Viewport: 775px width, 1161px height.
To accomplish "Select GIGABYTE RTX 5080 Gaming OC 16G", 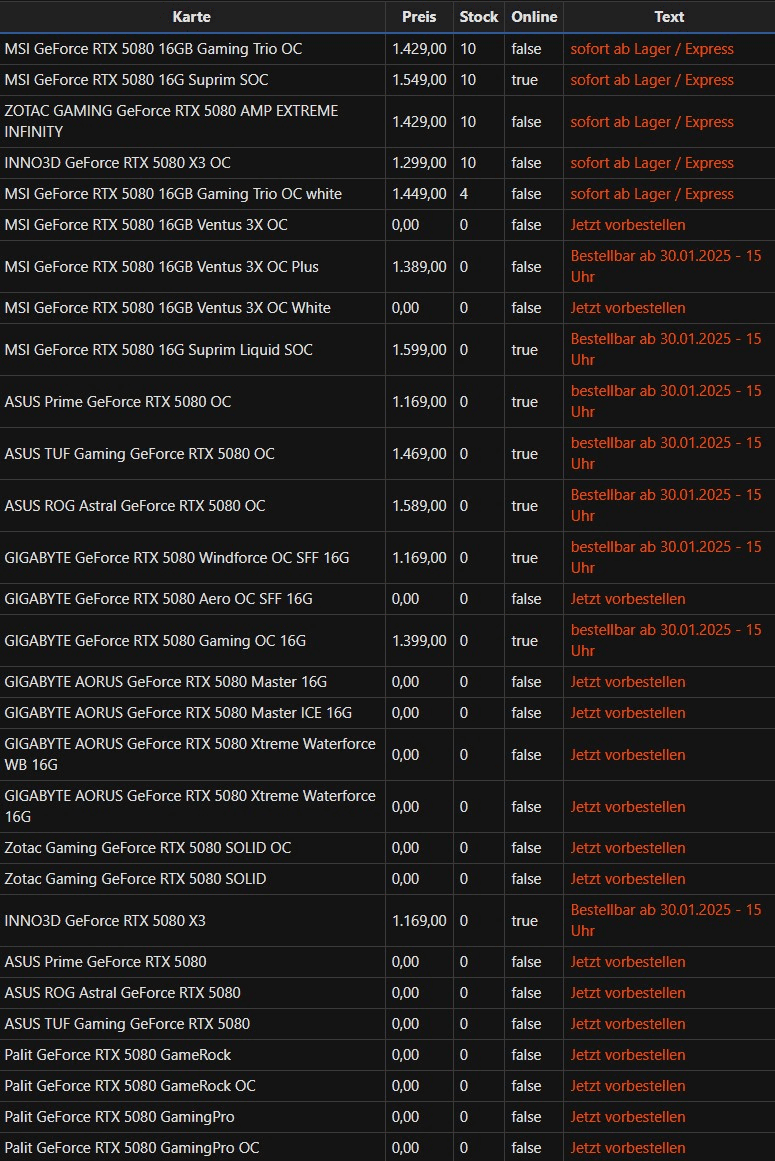I will 155,640.
